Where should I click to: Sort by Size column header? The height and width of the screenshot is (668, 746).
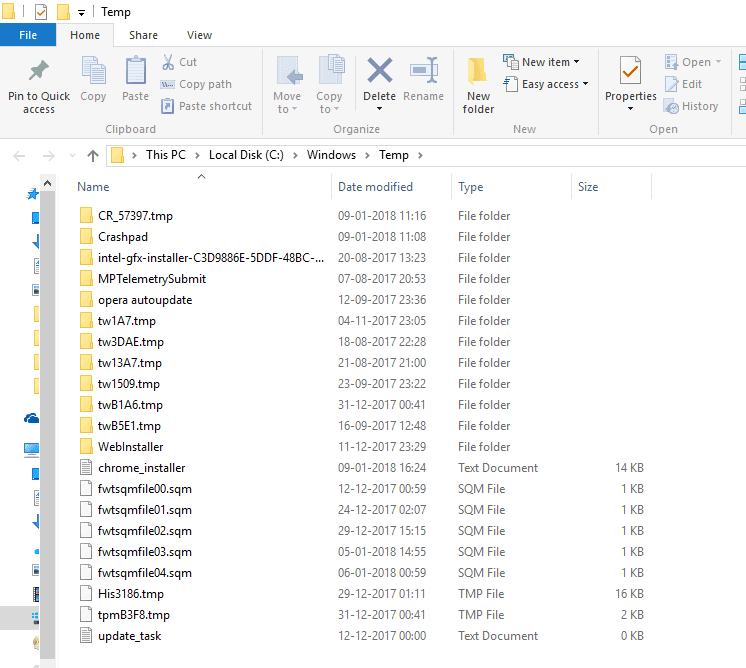point(611,187)
